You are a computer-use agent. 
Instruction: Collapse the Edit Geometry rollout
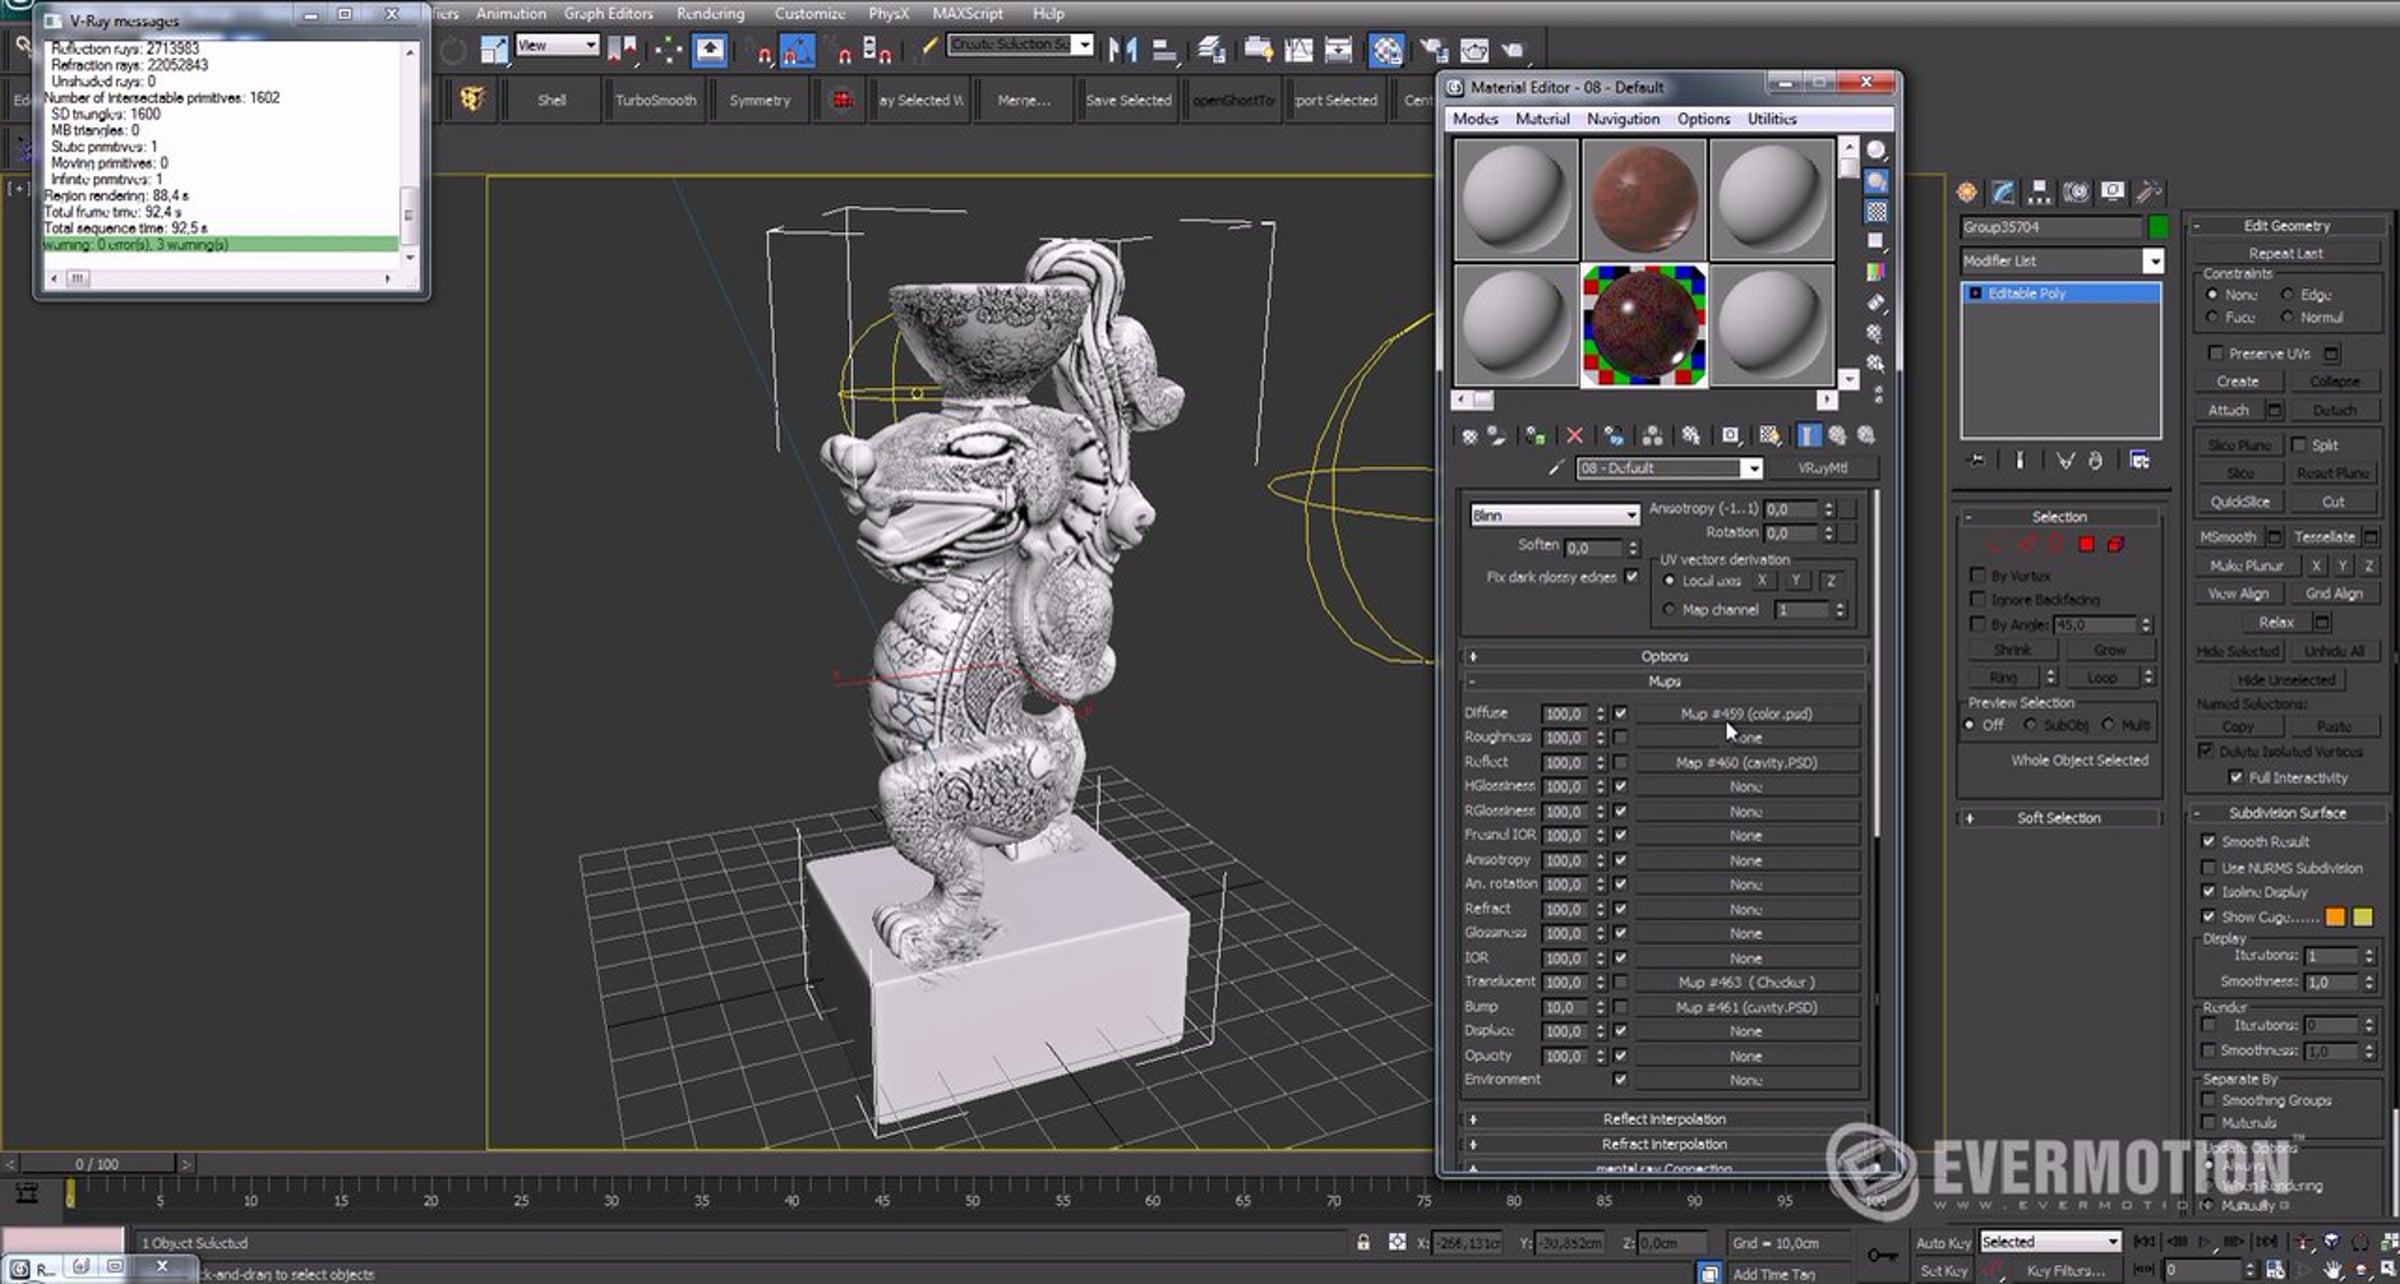pos(2287,226)
